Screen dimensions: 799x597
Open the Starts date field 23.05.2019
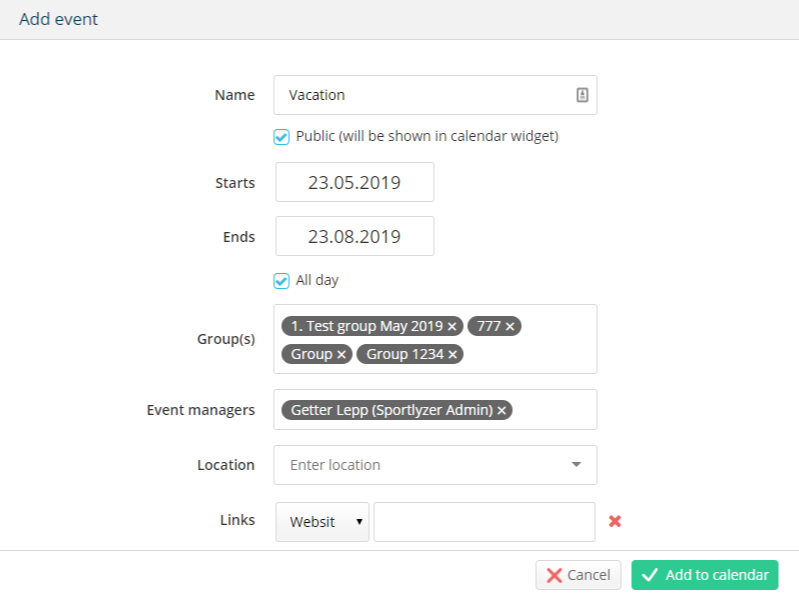(x=355, y=182)
